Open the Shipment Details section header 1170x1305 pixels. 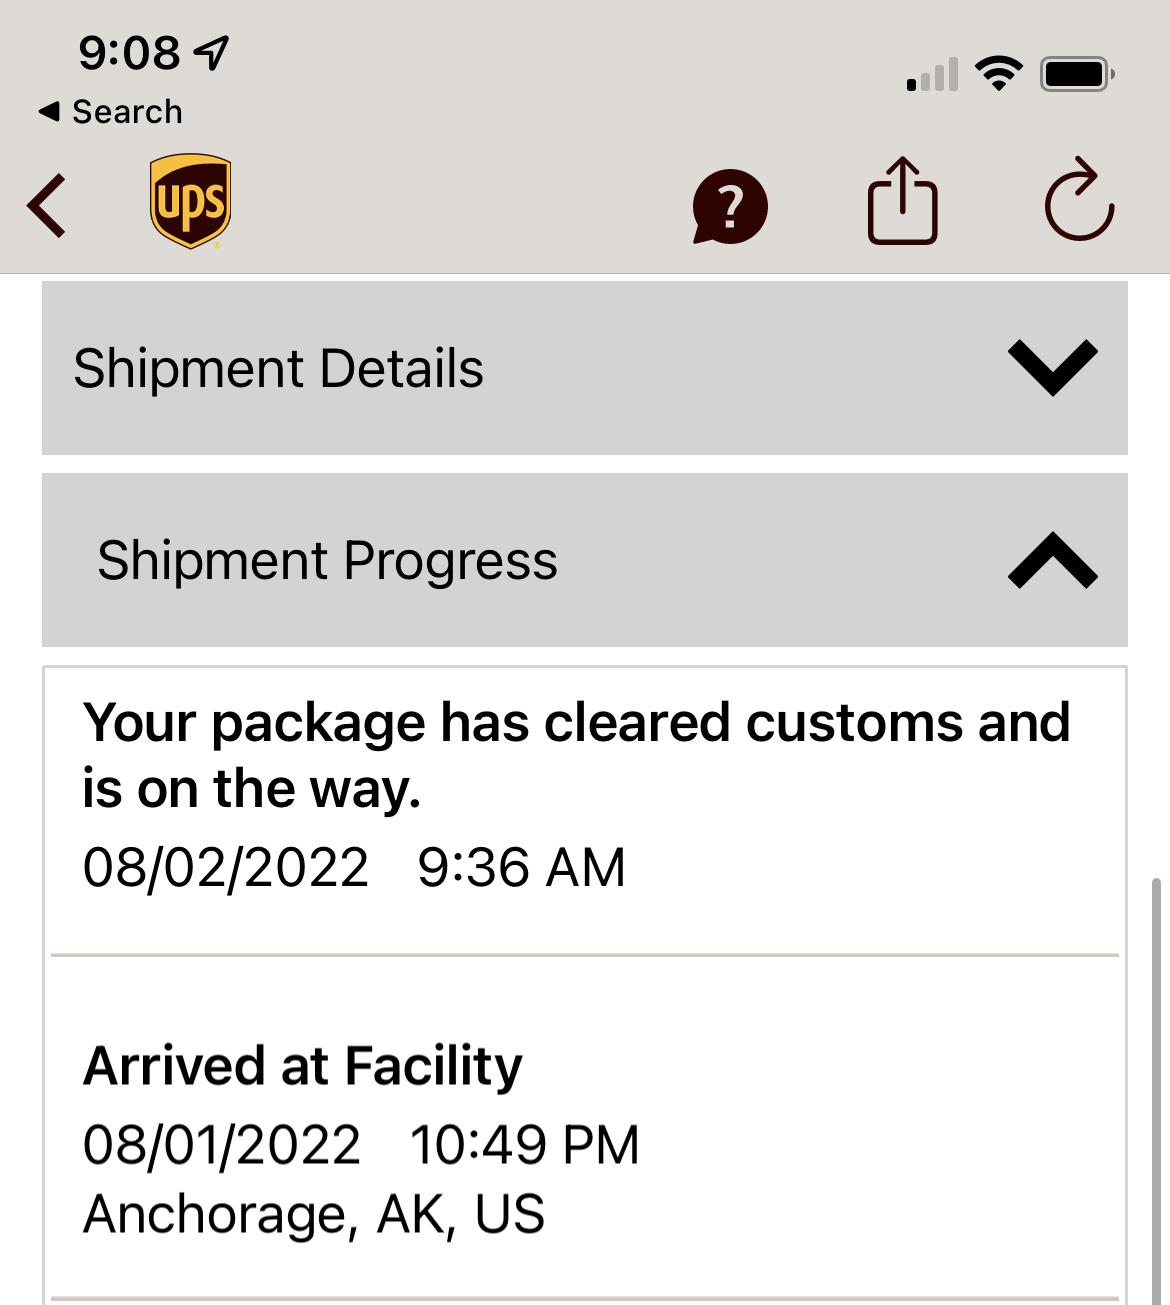[585, 368]
